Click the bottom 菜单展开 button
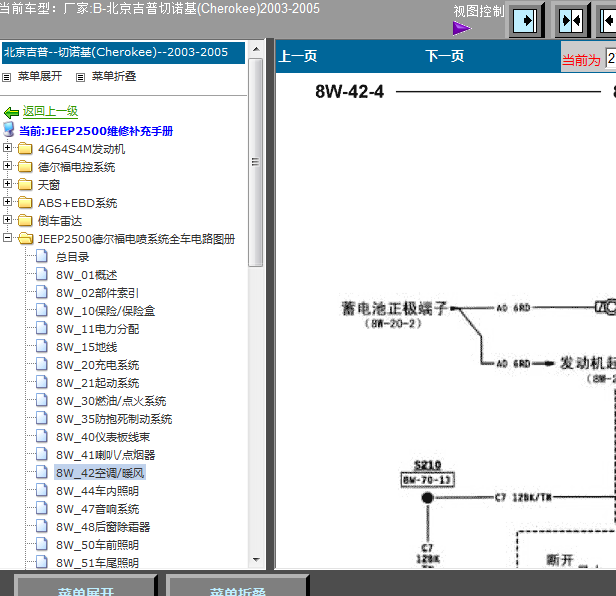616x596 pixels. coord(86,586)
